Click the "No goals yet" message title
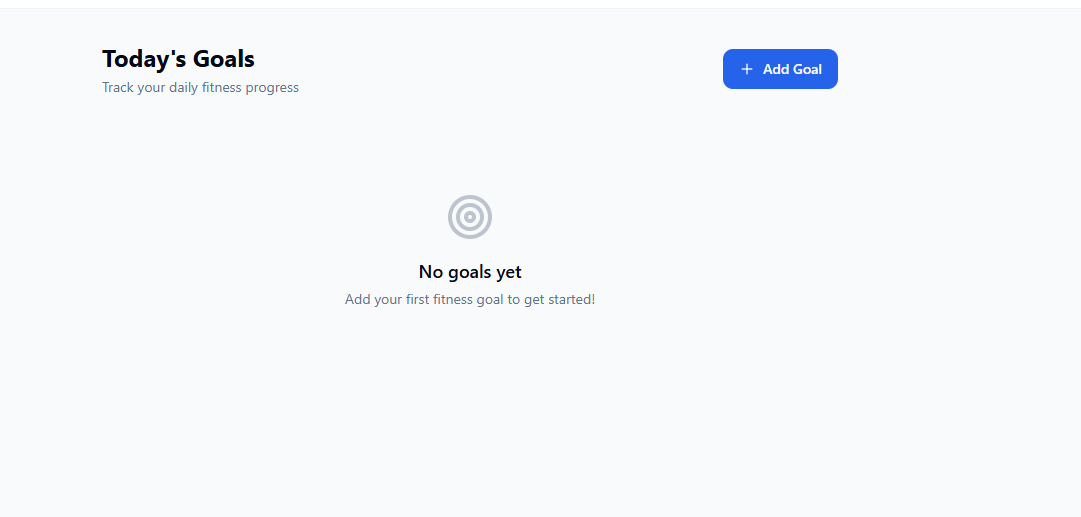This screenshot has width=1081, height=517. pos(470,272)
